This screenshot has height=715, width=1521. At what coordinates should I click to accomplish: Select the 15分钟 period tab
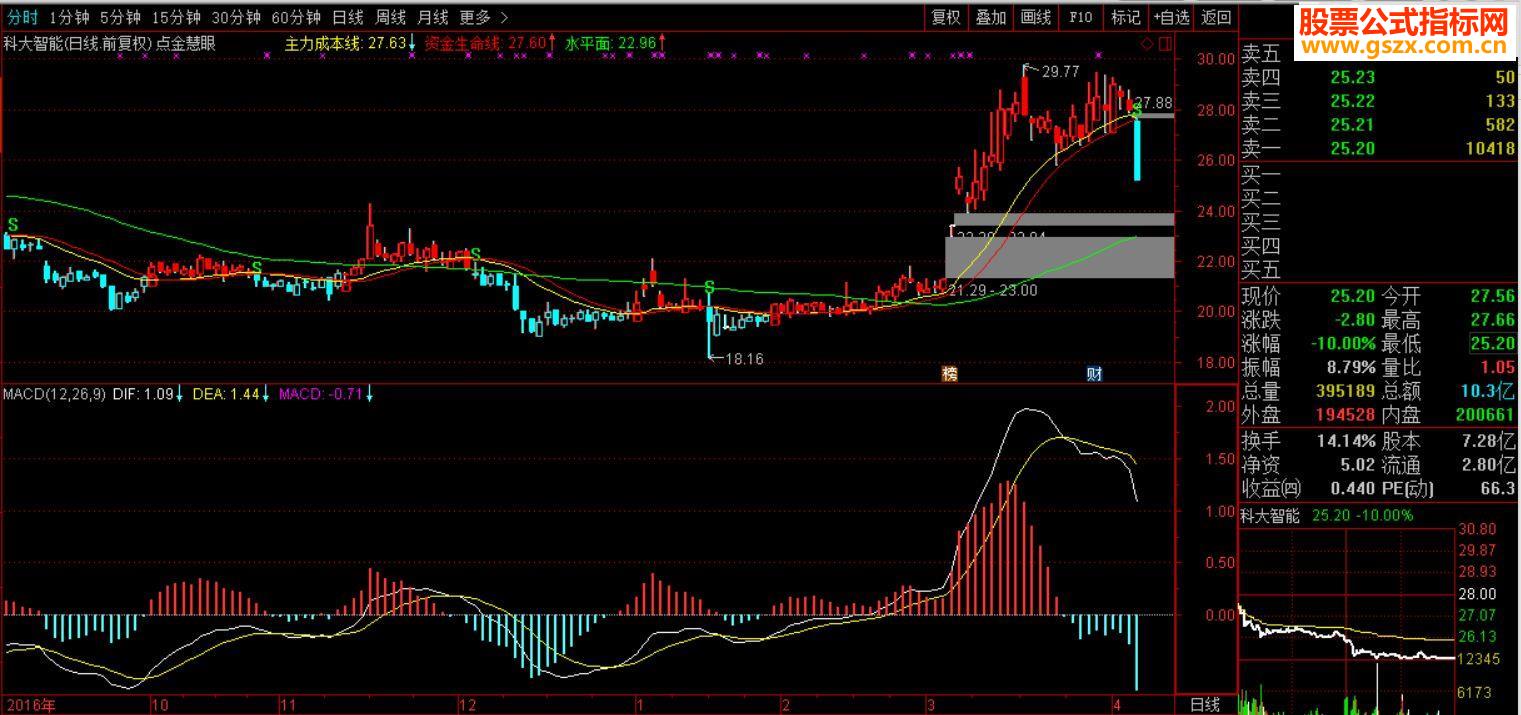click(176, 17)
